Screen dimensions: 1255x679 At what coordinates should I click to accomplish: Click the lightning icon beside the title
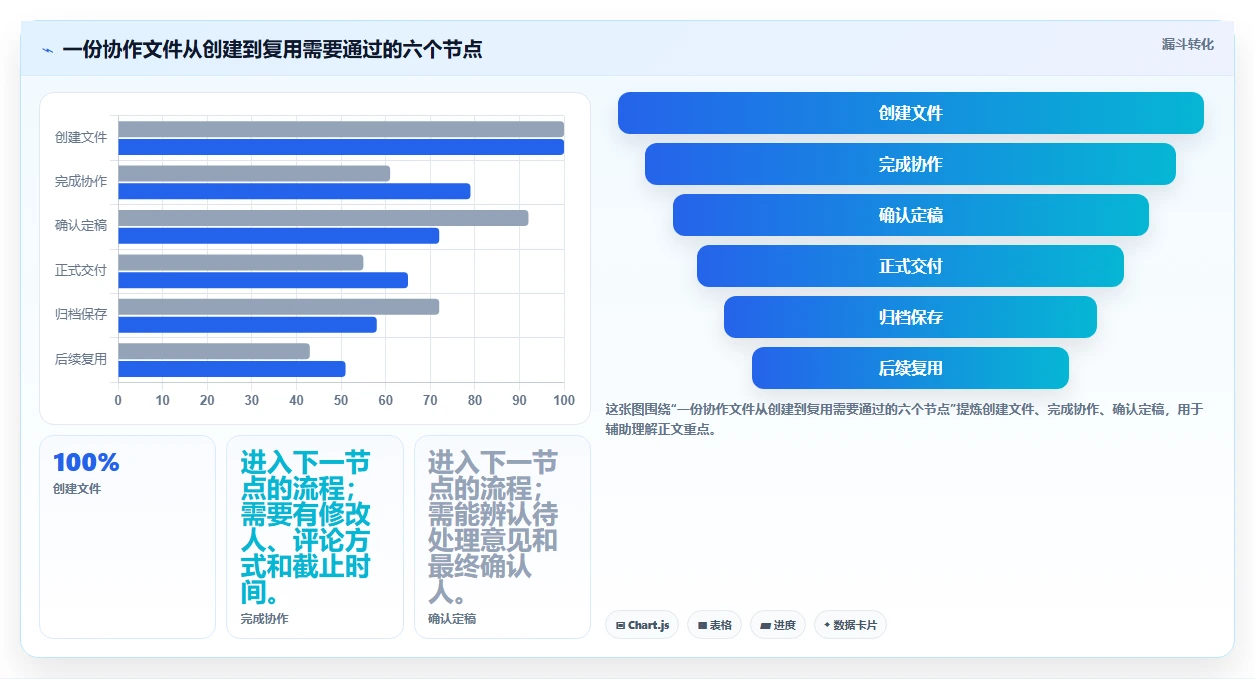pos(47,50)
